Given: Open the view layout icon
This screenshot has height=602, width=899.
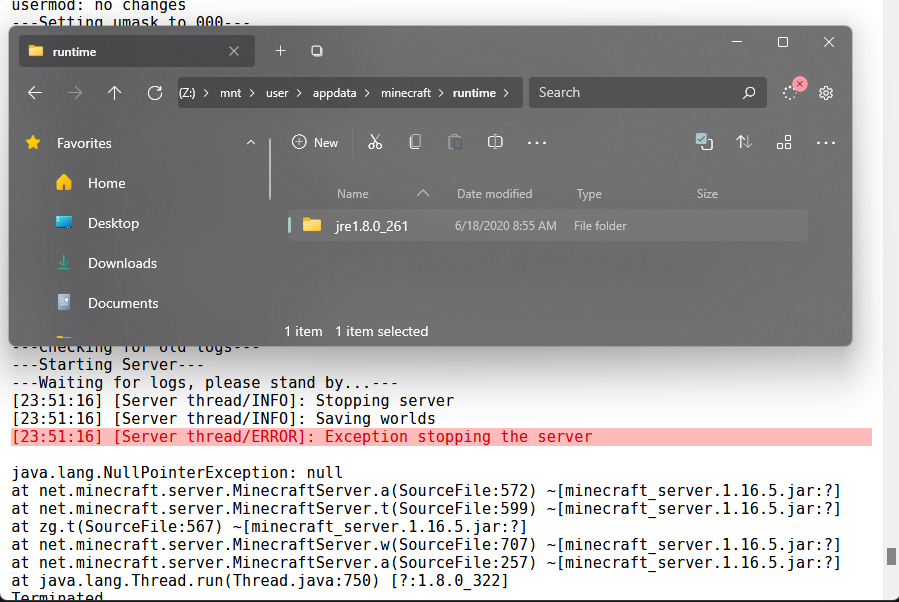Looking at the screenshot, I should coord(784,142).
